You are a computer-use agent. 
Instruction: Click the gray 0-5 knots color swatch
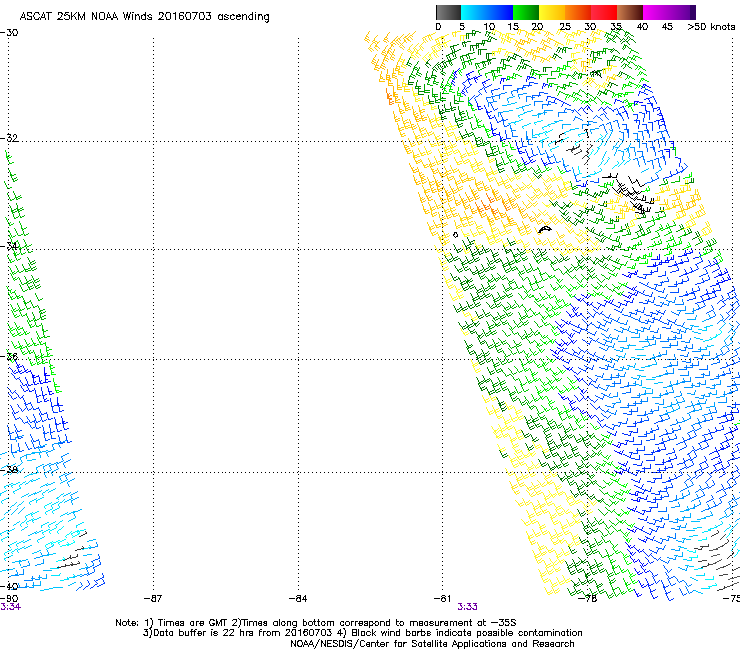pyautogui.click(x=448, y=12)
